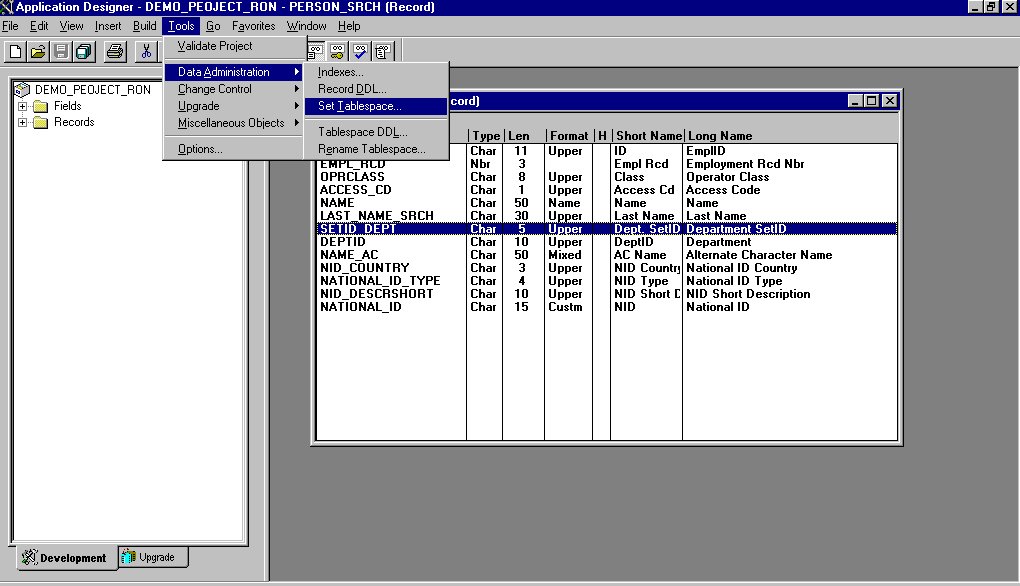Click the Save floppy disk icon
1020x586 pixels.
[x=61, y=51]
